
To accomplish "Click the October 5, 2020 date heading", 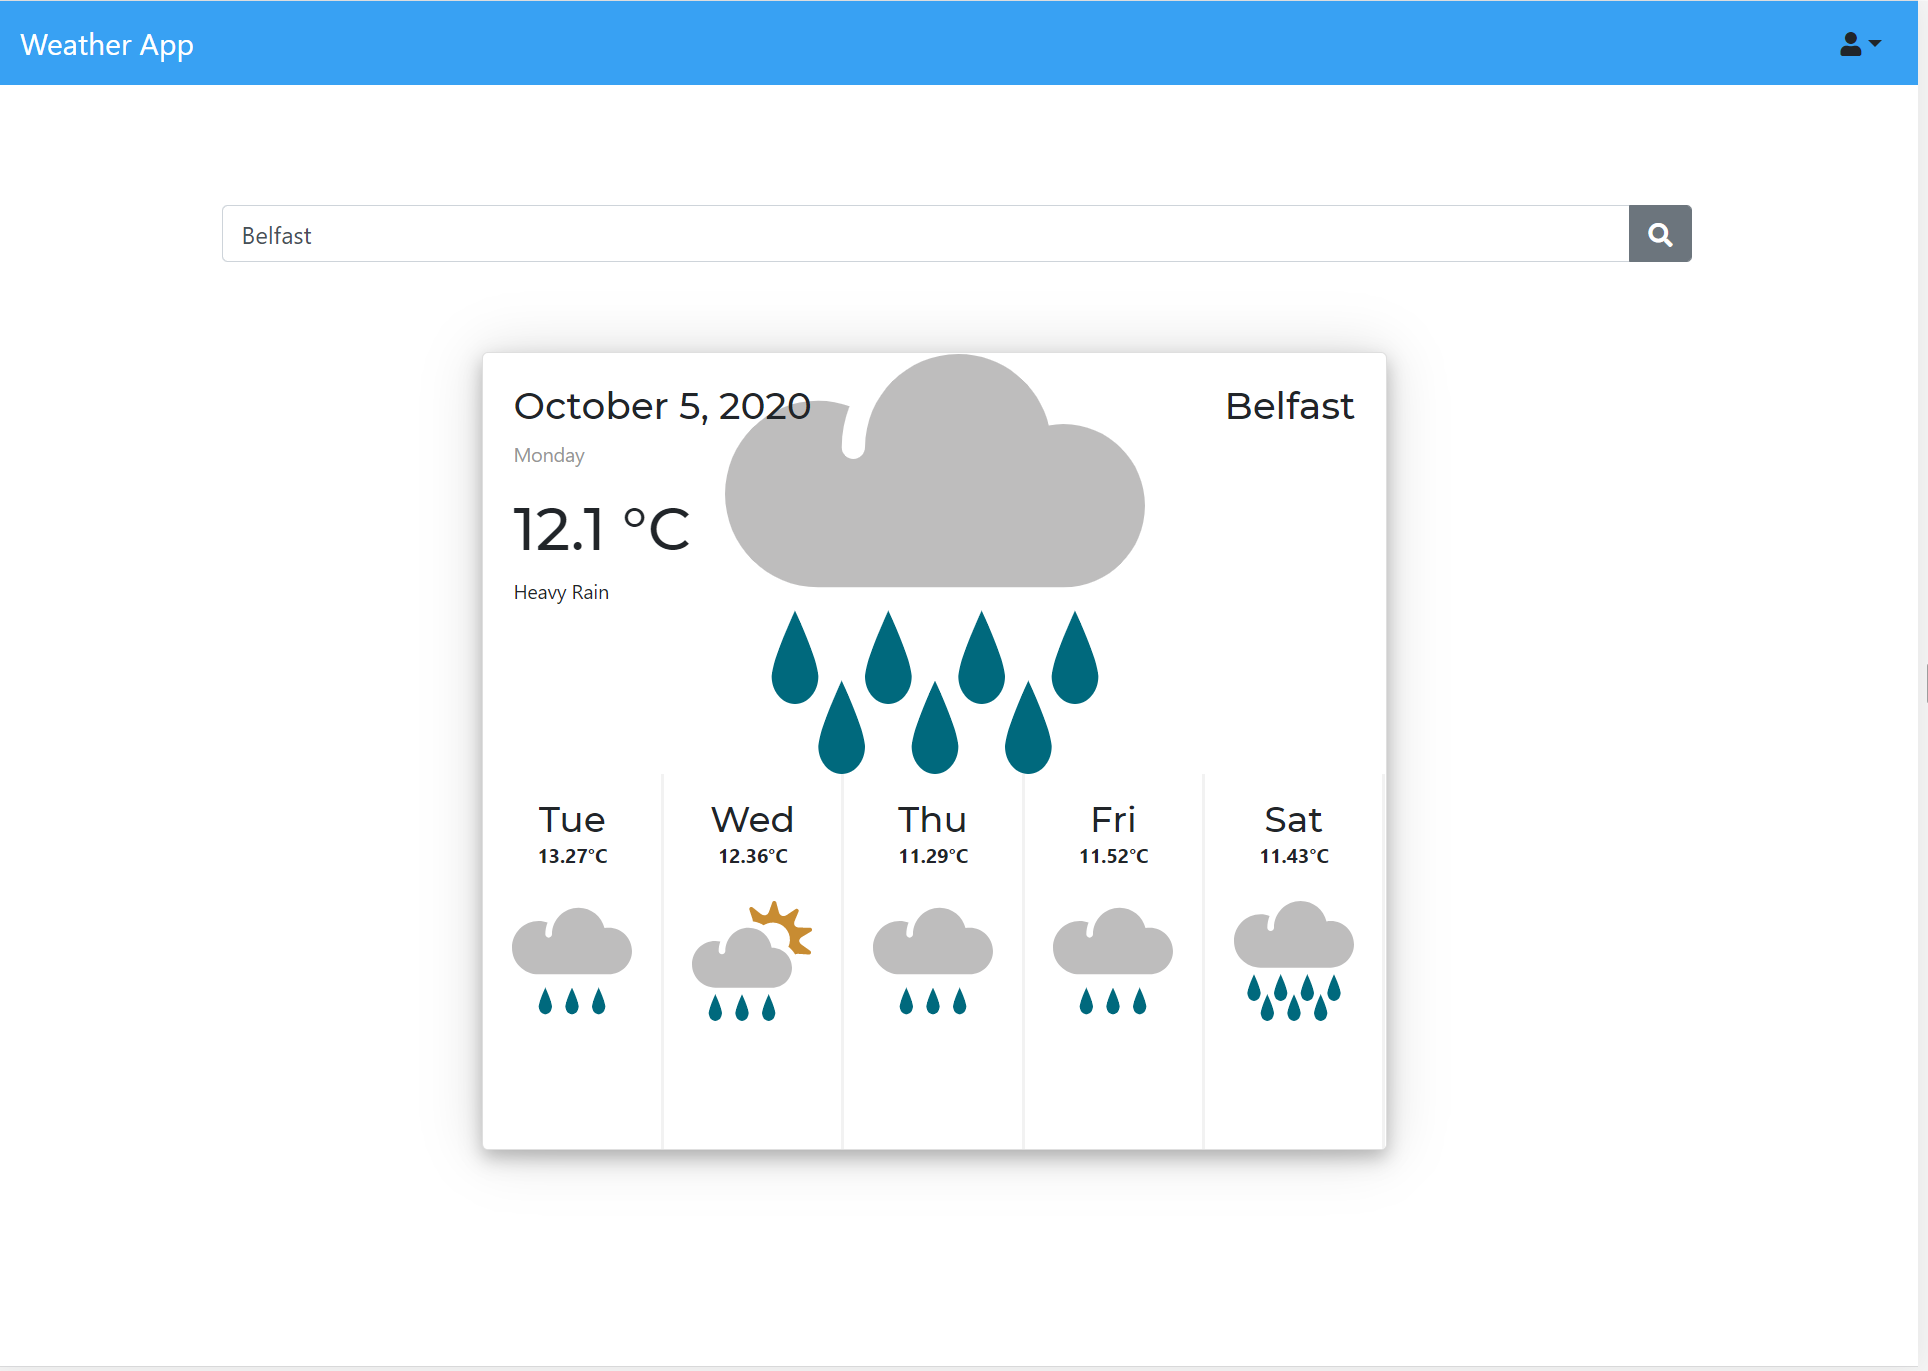I will (661, 406).
